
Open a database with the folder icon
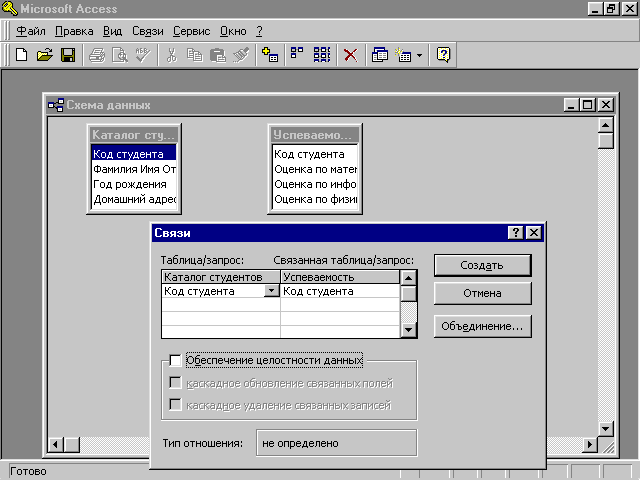44,54
